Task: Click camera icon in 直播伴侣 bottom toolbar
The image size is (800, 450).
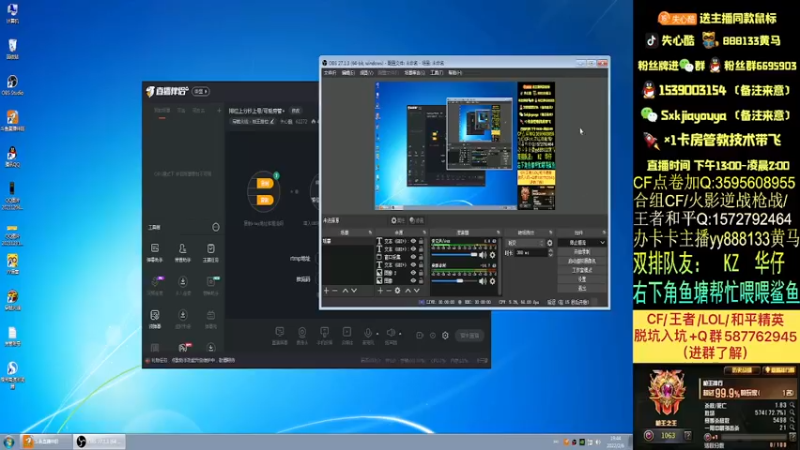Action: [x=302, y=333]
